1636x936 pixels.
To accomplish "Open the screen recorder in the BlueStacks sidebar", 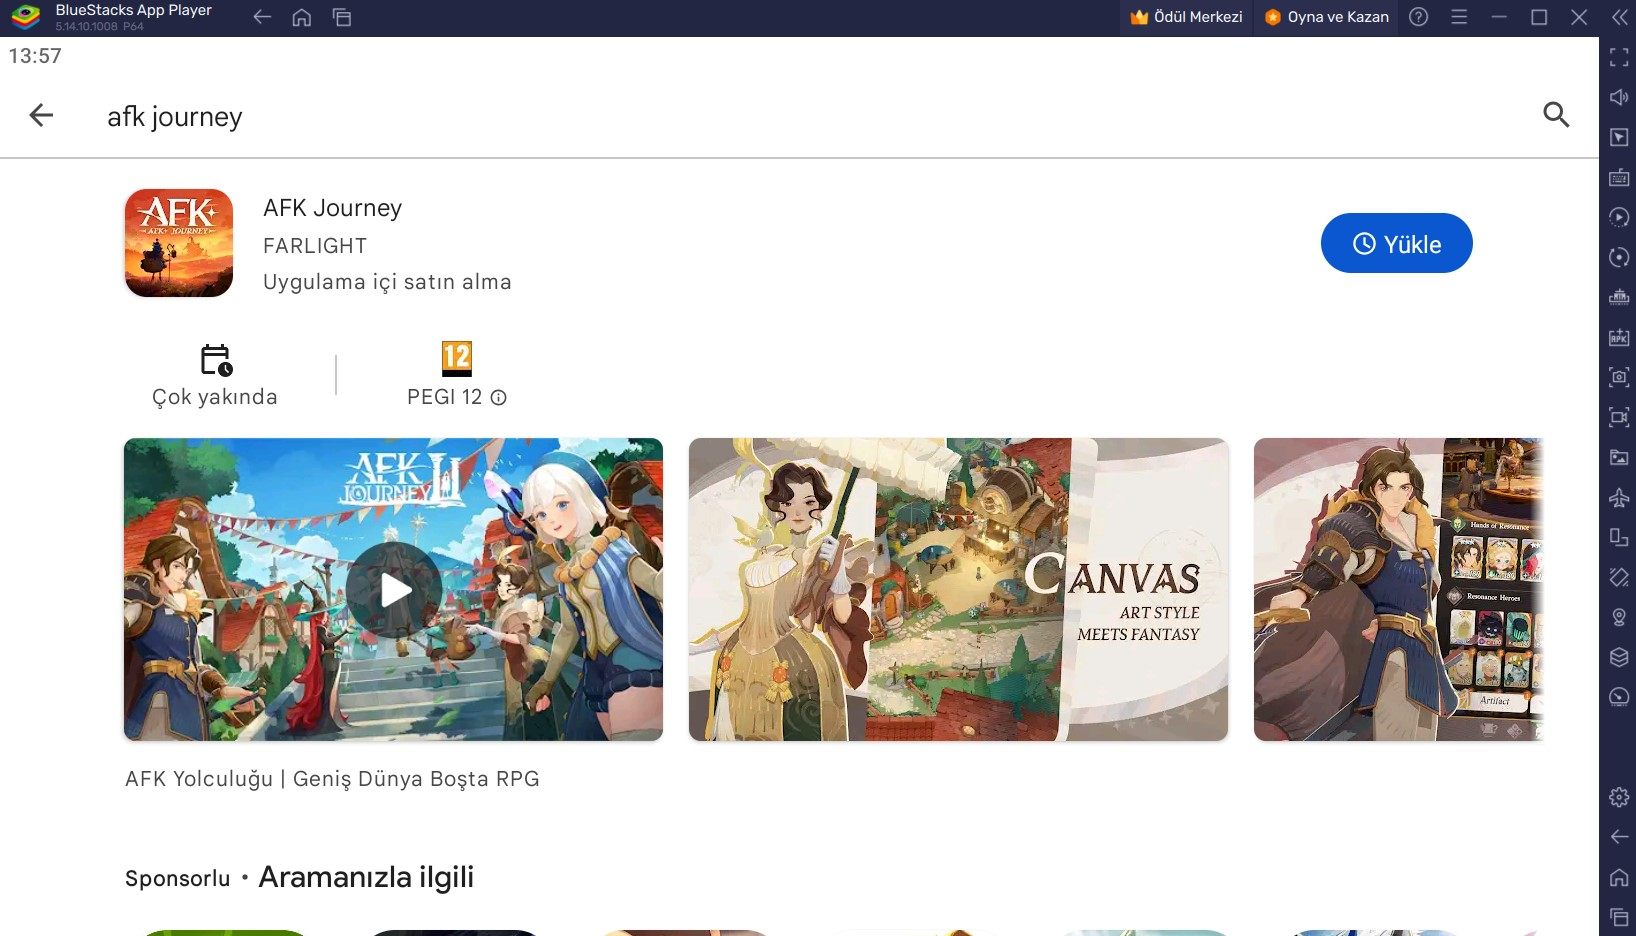I will [1617, 417].
